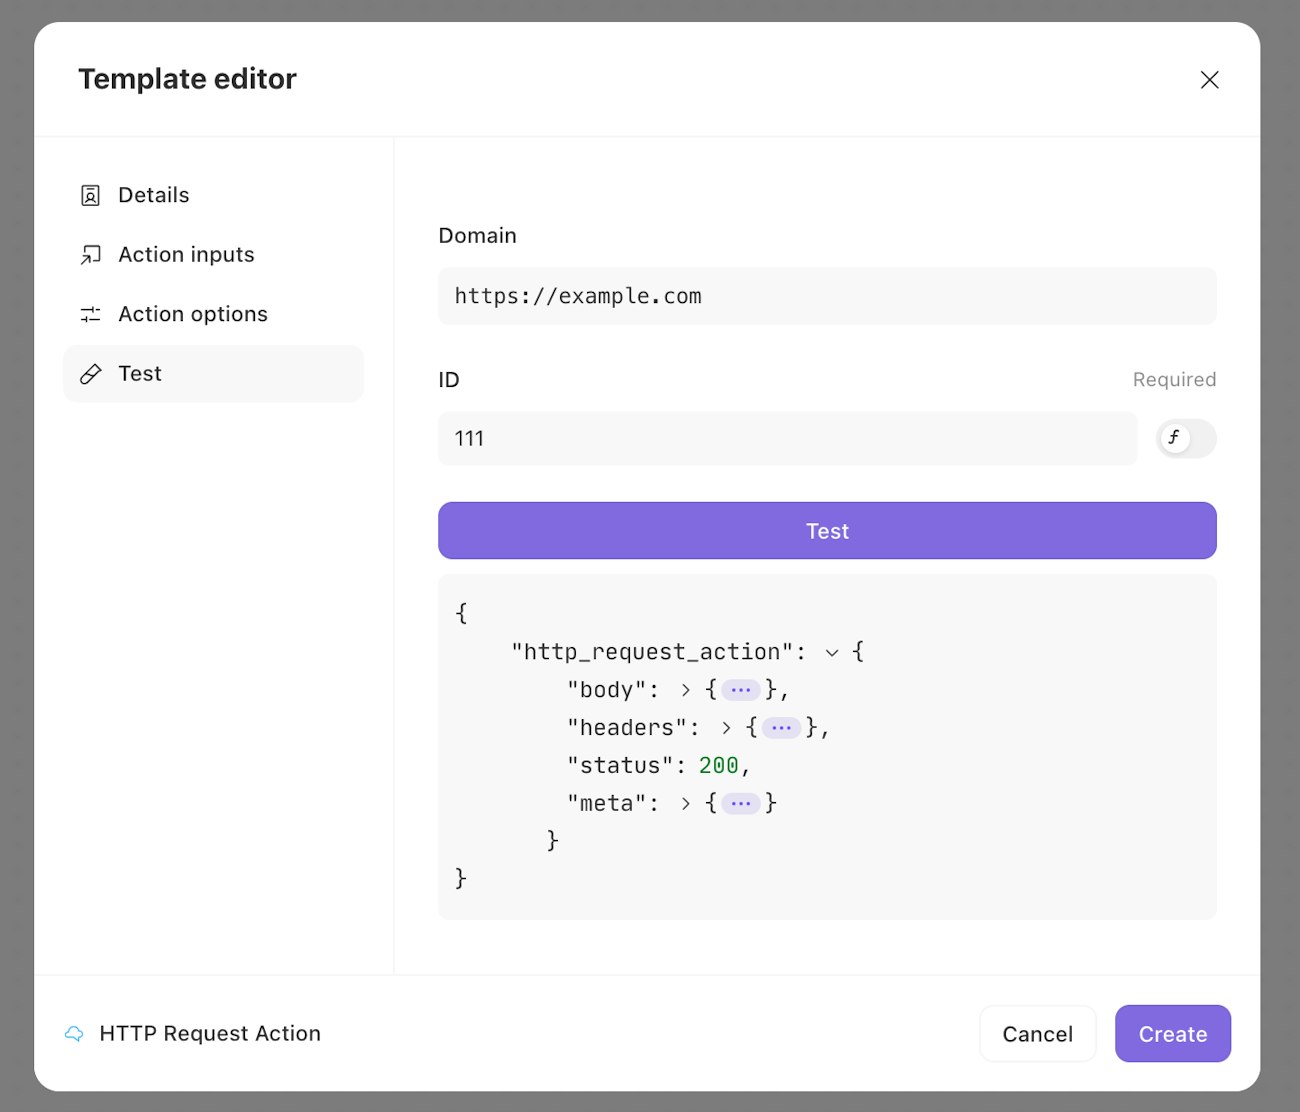Expand the "body" JSON node
1300x1112 pixels.
pos(685,690)
